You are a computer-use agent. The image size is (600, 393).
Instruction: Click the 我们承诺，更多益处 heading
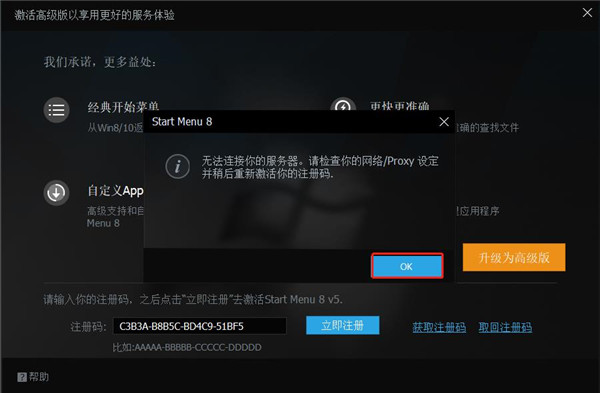(x=100, y=62)
